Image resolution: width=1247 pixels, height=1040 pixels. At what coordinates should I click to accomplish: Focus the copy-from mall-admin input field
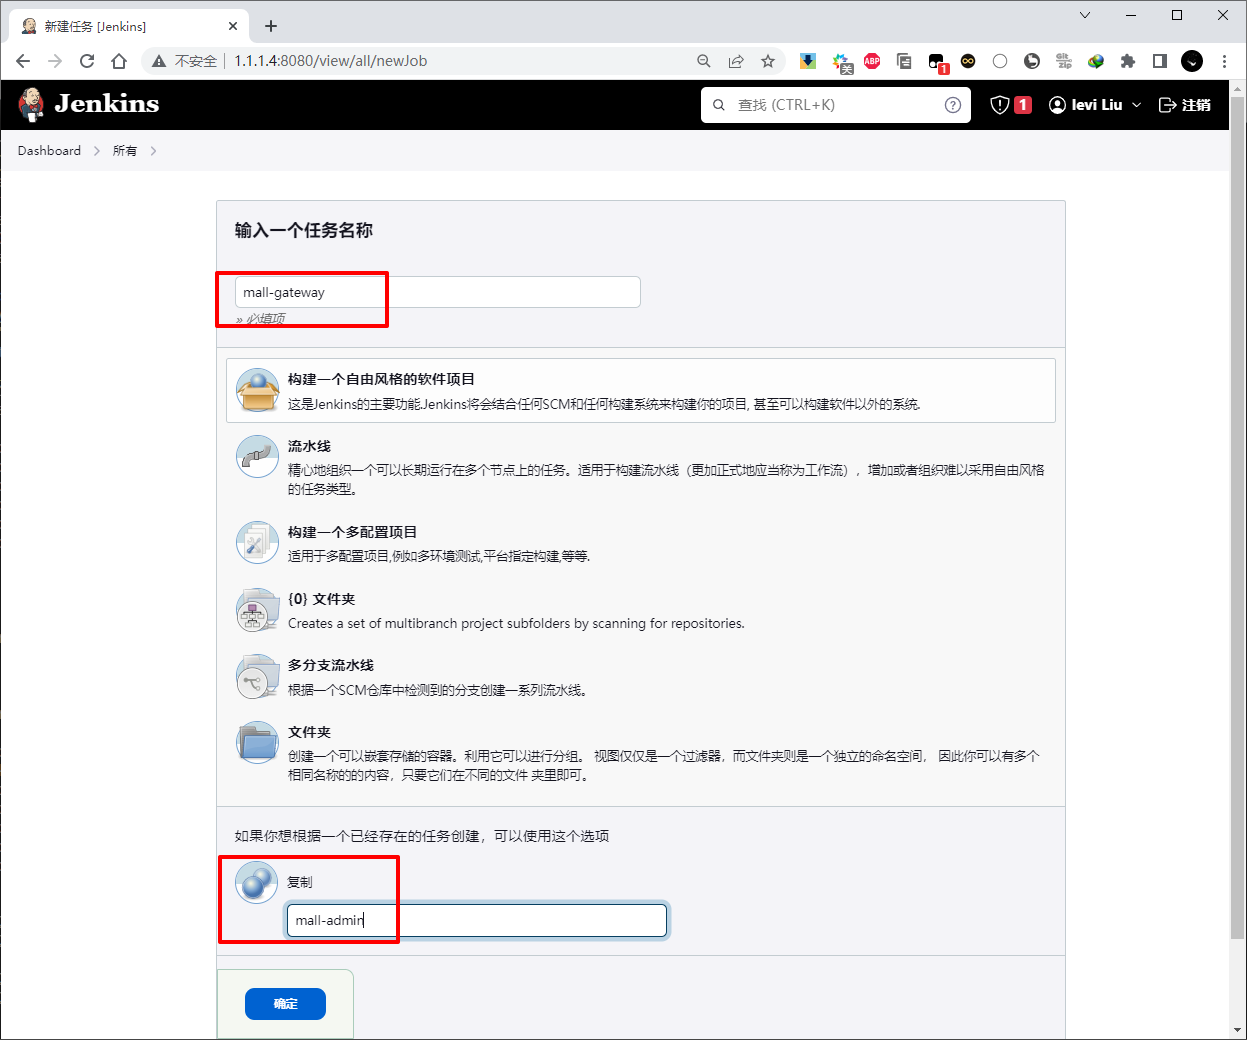pyautogui.click(x=477, y=920)
